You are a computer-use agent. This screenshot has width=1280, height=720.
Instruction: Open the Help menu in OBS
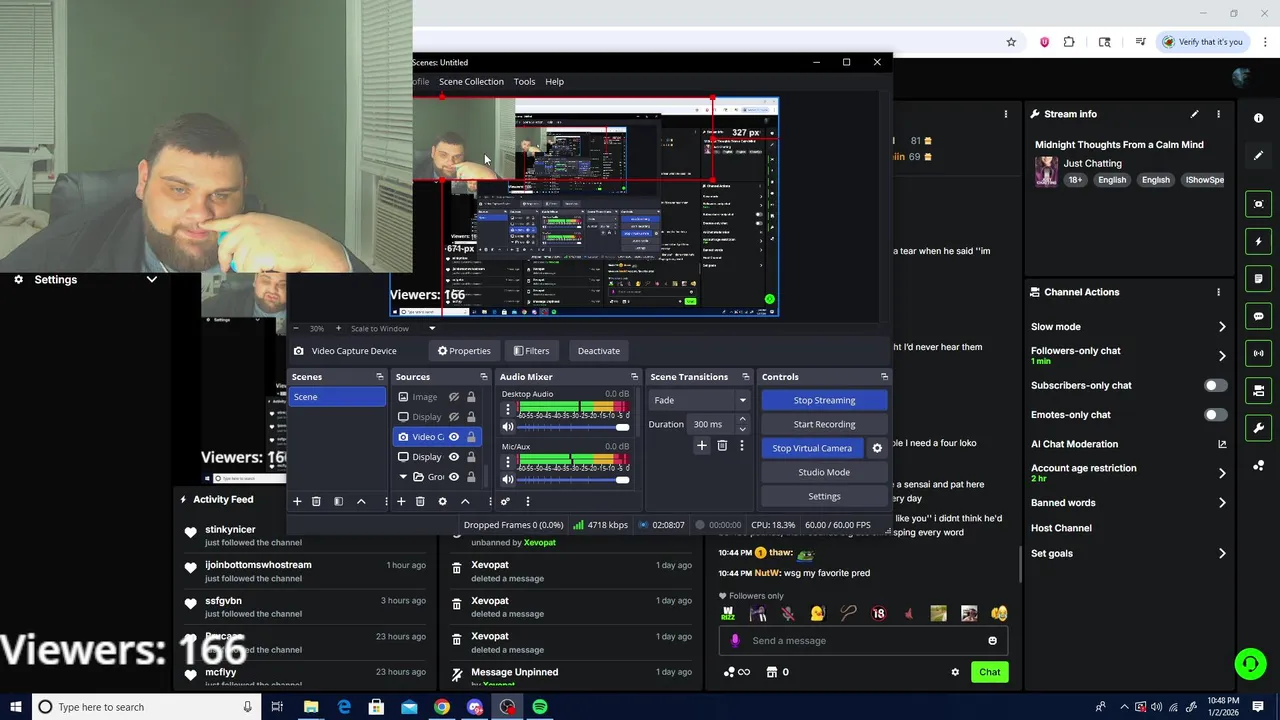pos(554,82)
